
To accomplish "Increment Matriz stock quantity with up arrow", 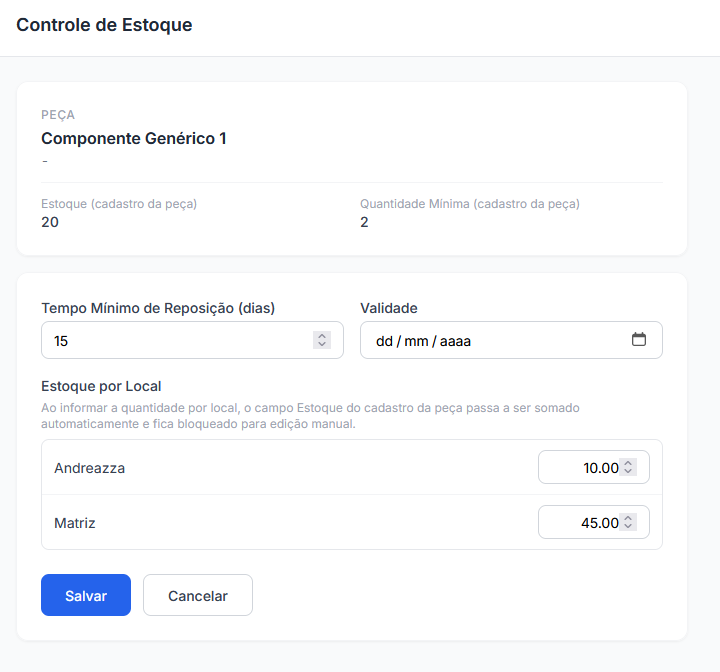I will tap(628, 518).
